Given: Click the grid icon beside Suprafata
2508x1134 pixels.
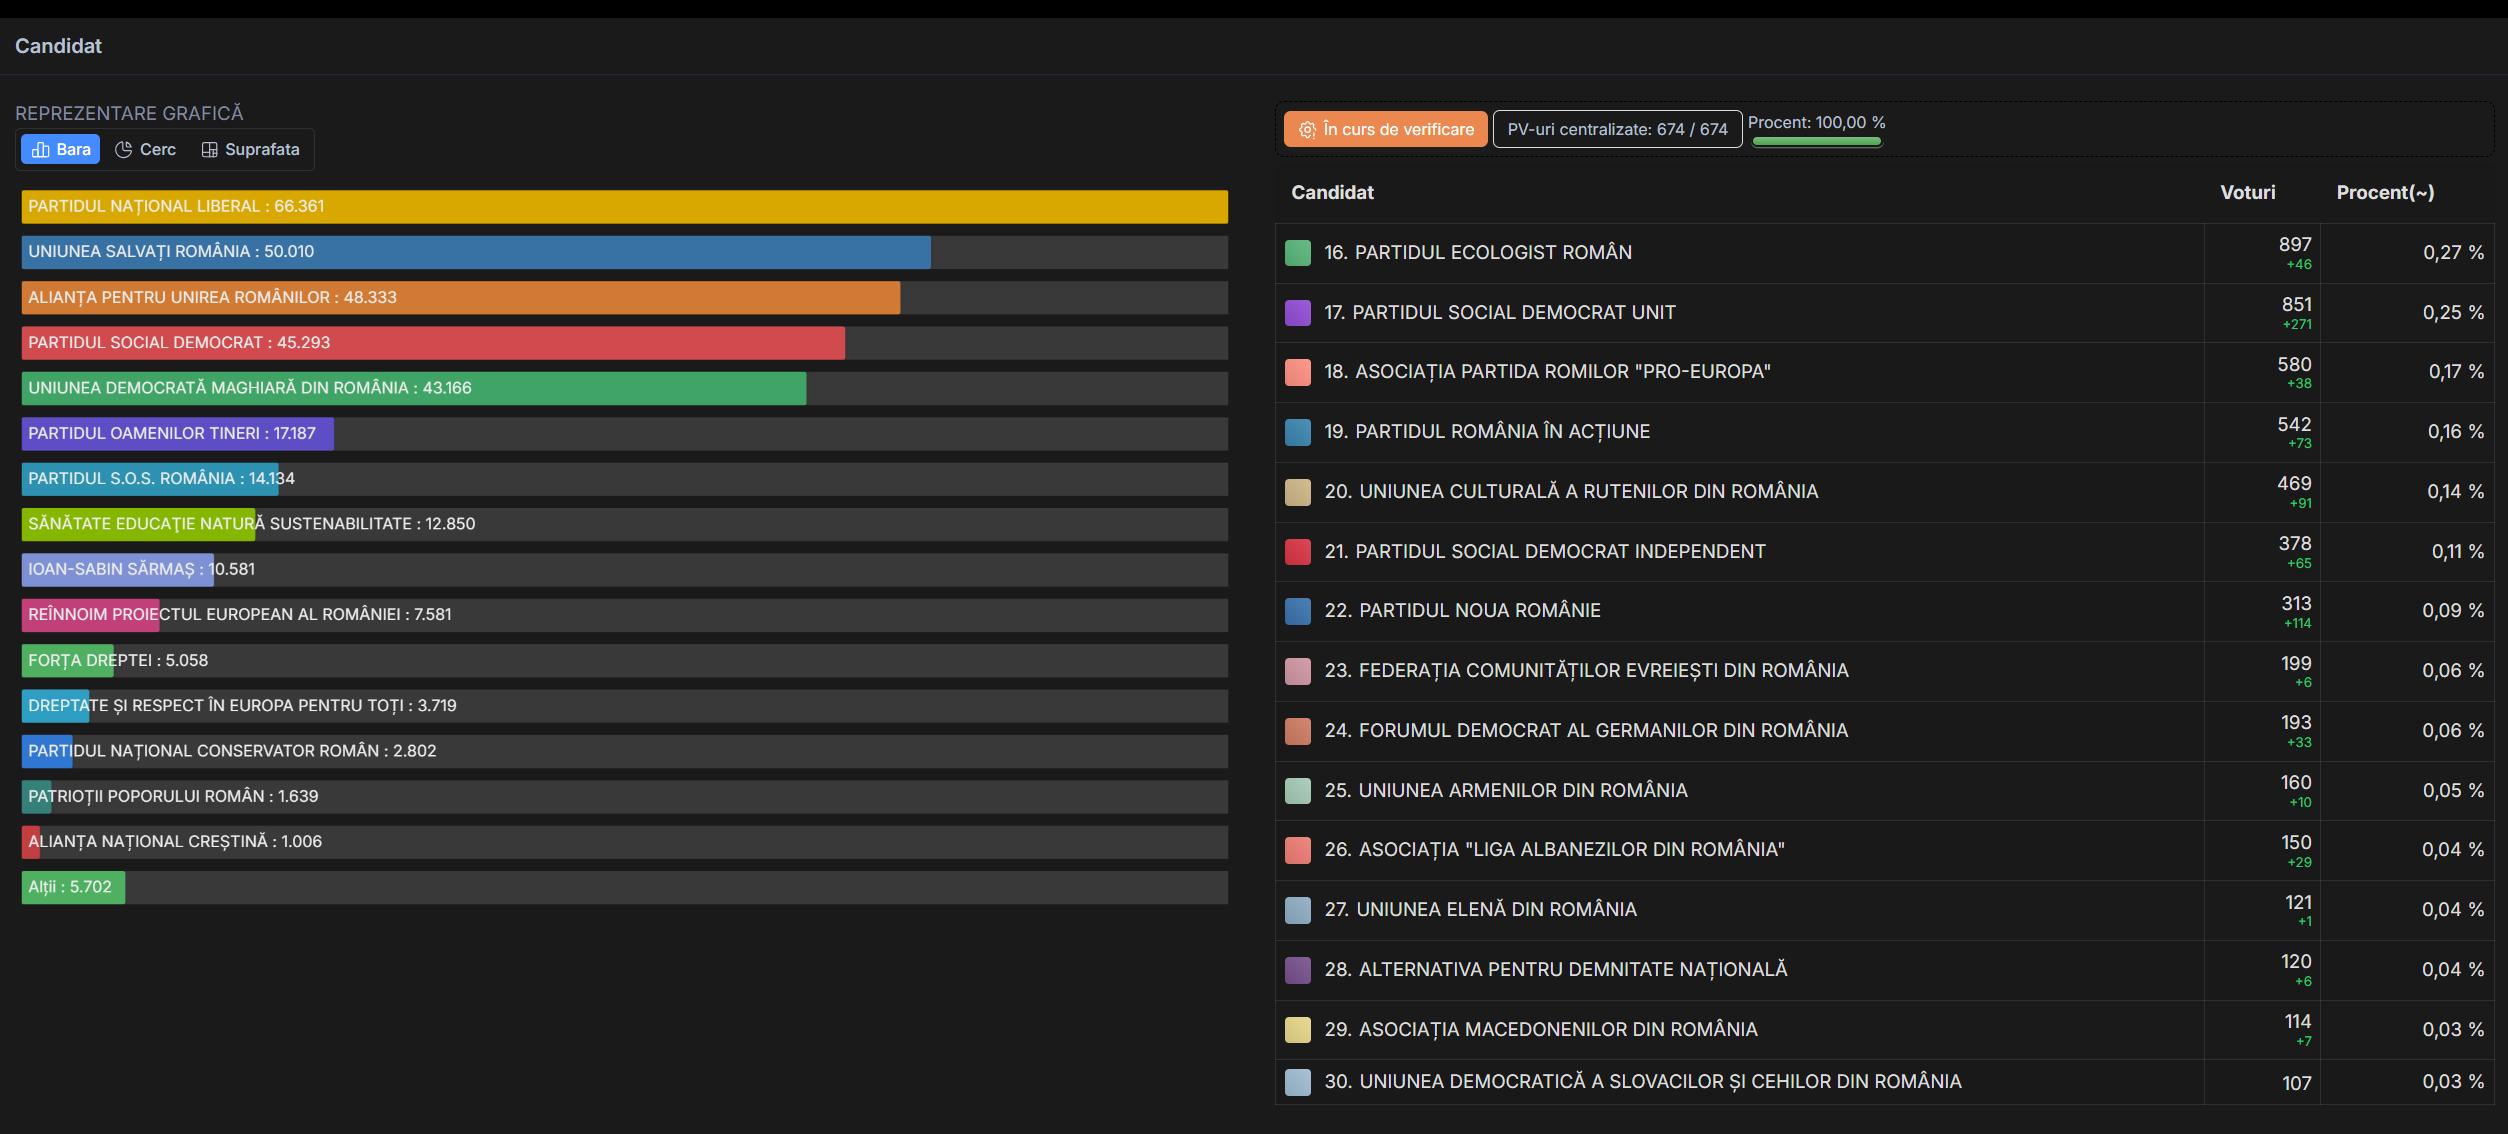Looking at the screenshot, I should (210, 150).
